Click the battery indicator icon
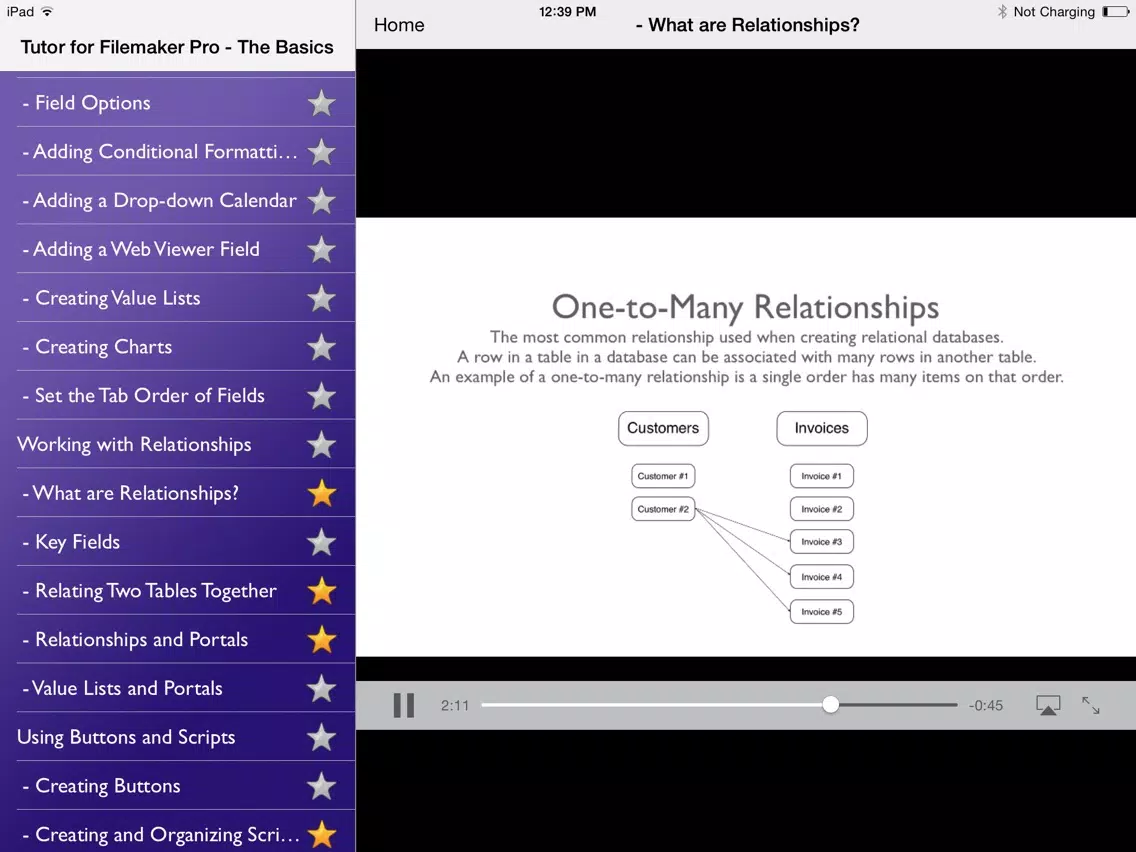The width and height of the screenshot is (1136, 852). coord(1115,12)
